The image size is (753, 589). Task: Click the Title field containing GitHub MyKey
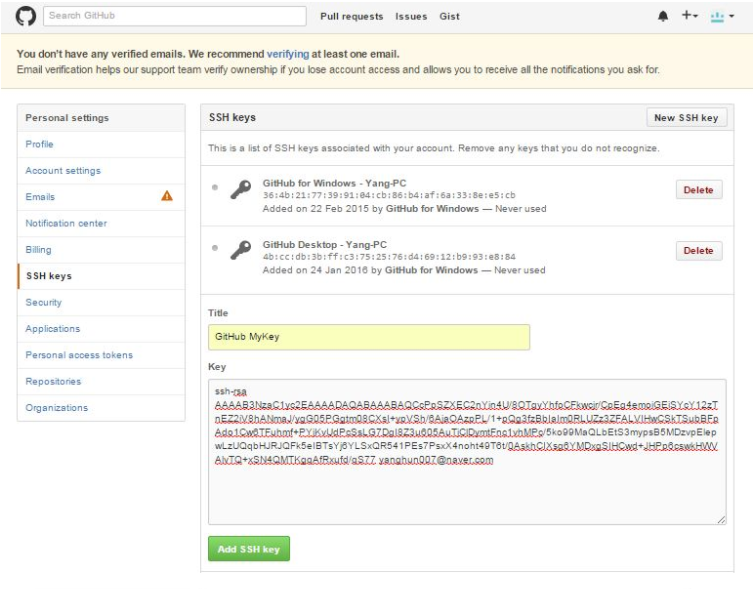coord(369,337)
